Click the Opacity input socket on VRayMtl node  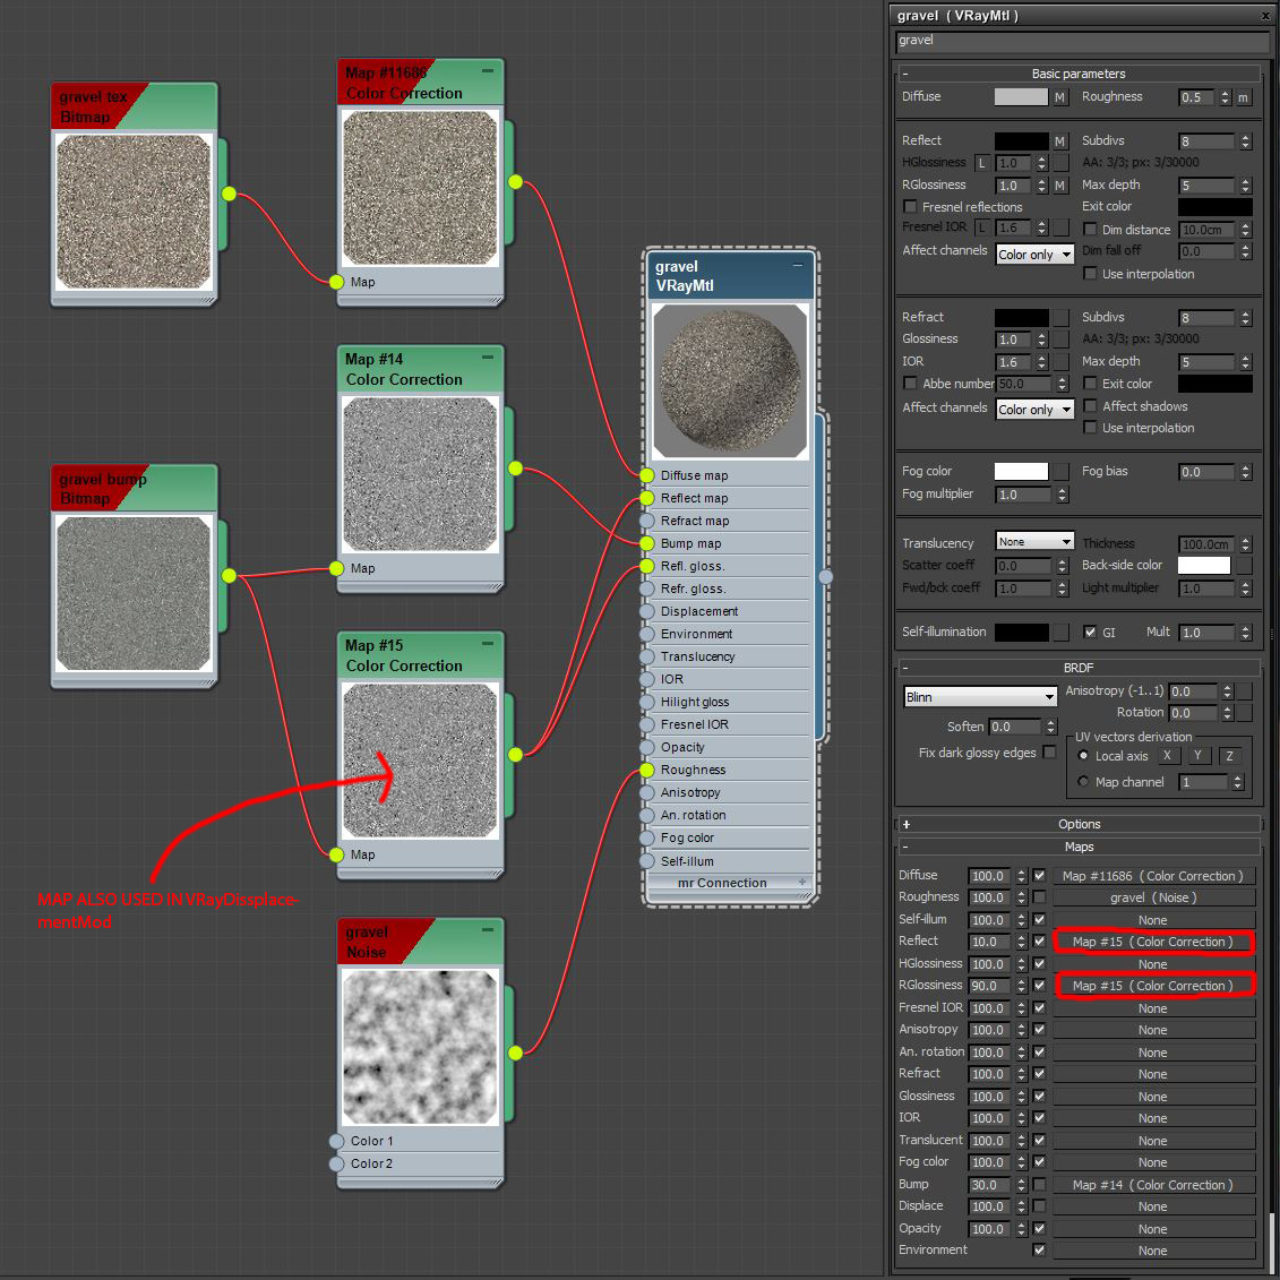647,747
